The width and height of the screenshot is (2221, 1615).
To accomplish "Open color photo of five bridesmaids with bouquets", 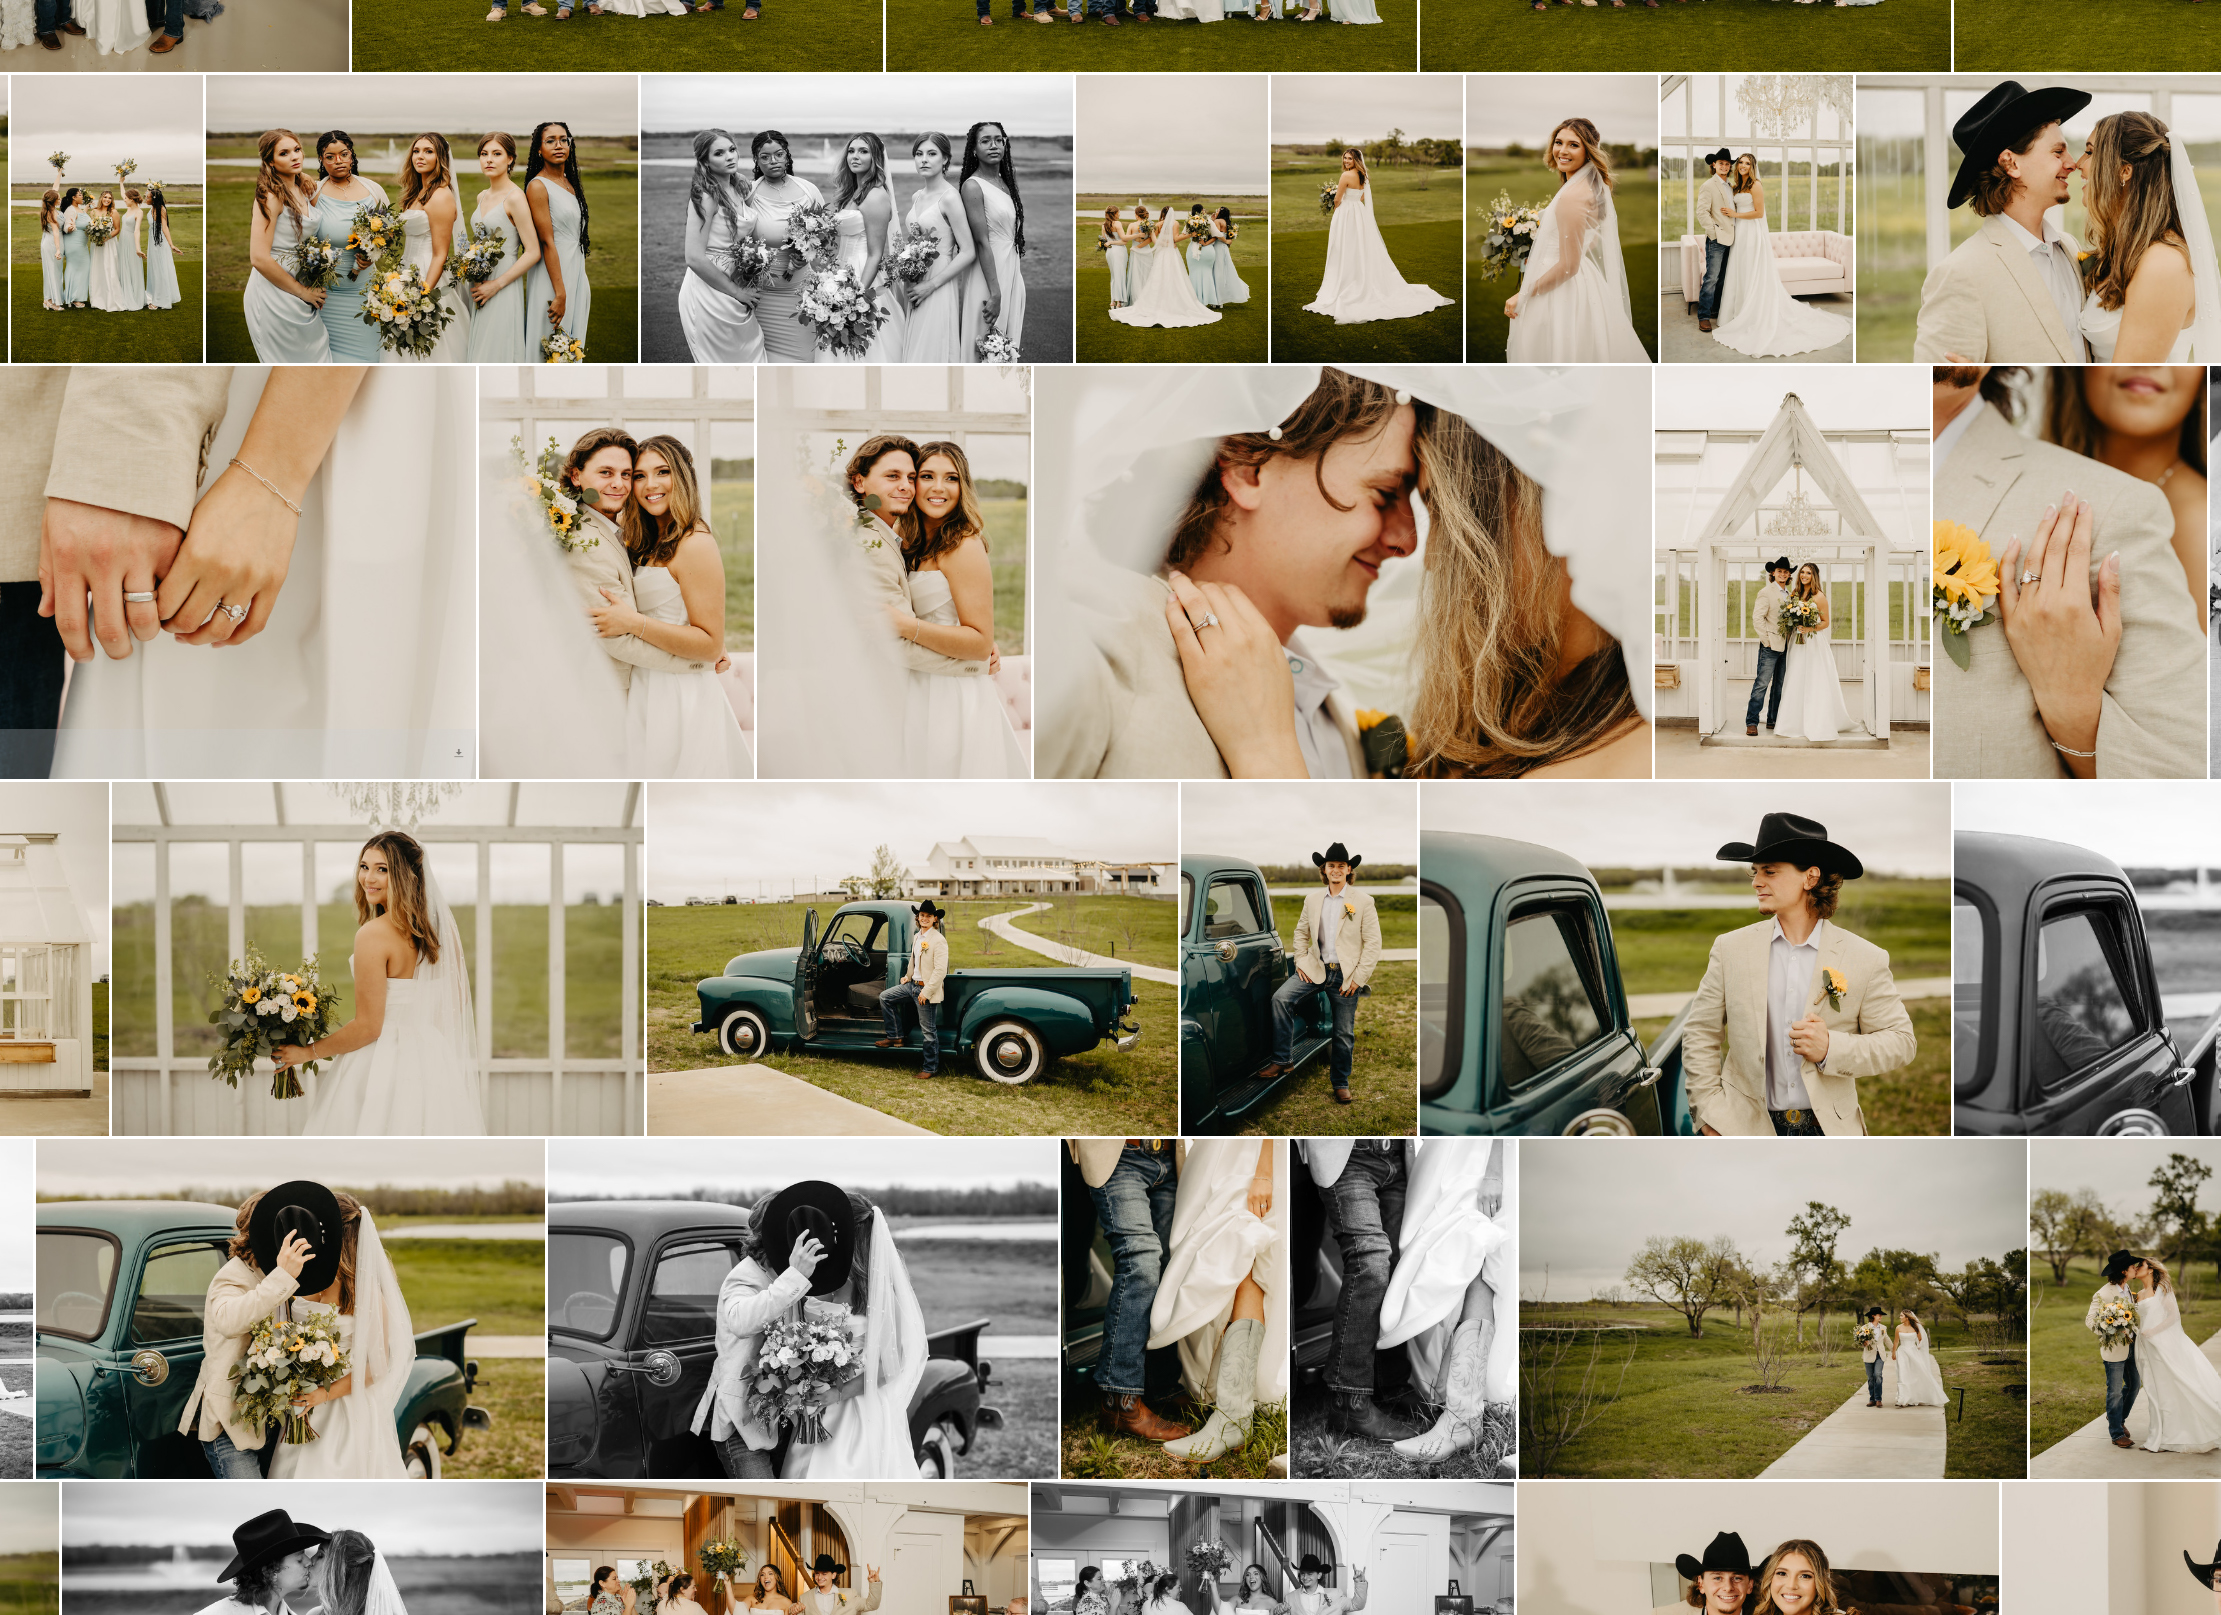I will pos(421,219).
